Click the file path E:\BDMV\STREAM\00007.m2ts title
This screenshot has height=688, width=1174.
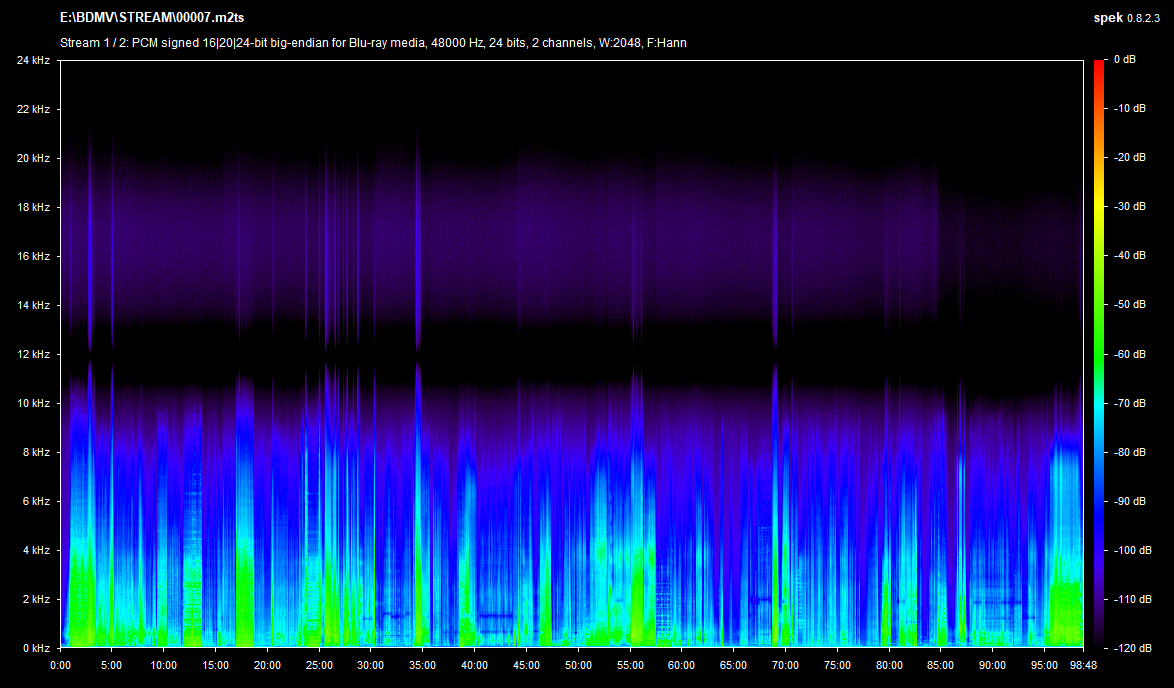point(152,19)
